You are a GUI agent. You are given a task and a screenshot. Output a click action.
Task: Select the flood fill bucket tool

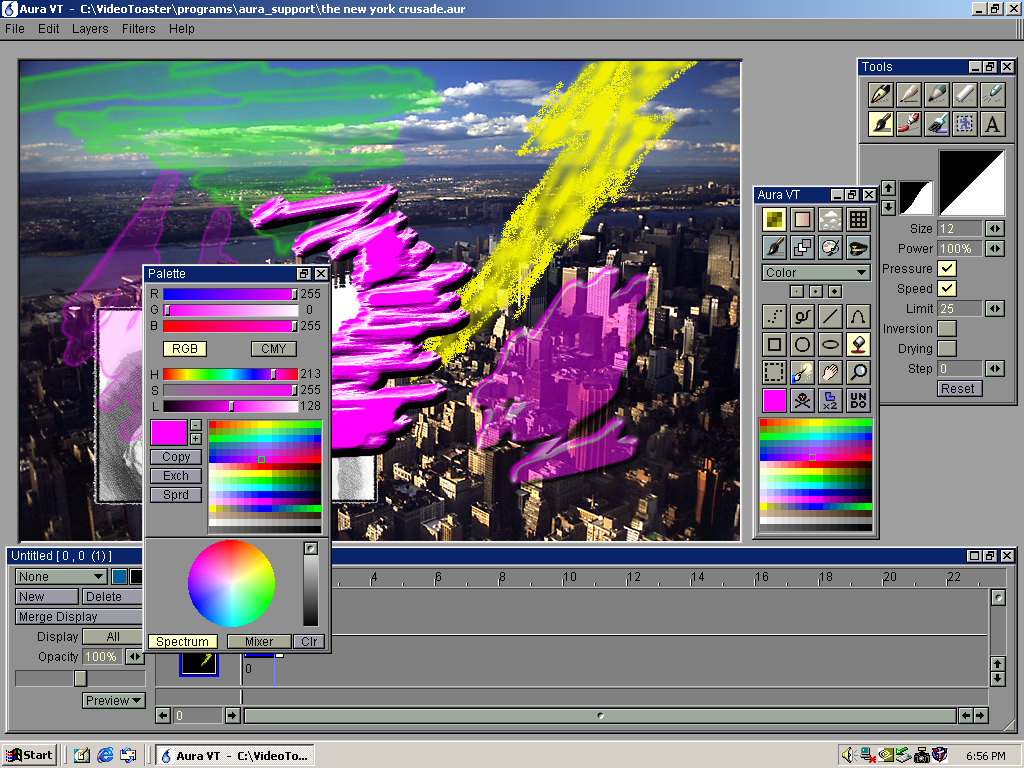tap(858, 344)
